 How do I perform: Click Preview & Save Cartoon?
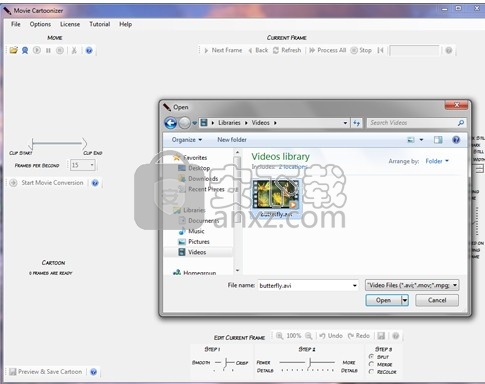[46, 372]
